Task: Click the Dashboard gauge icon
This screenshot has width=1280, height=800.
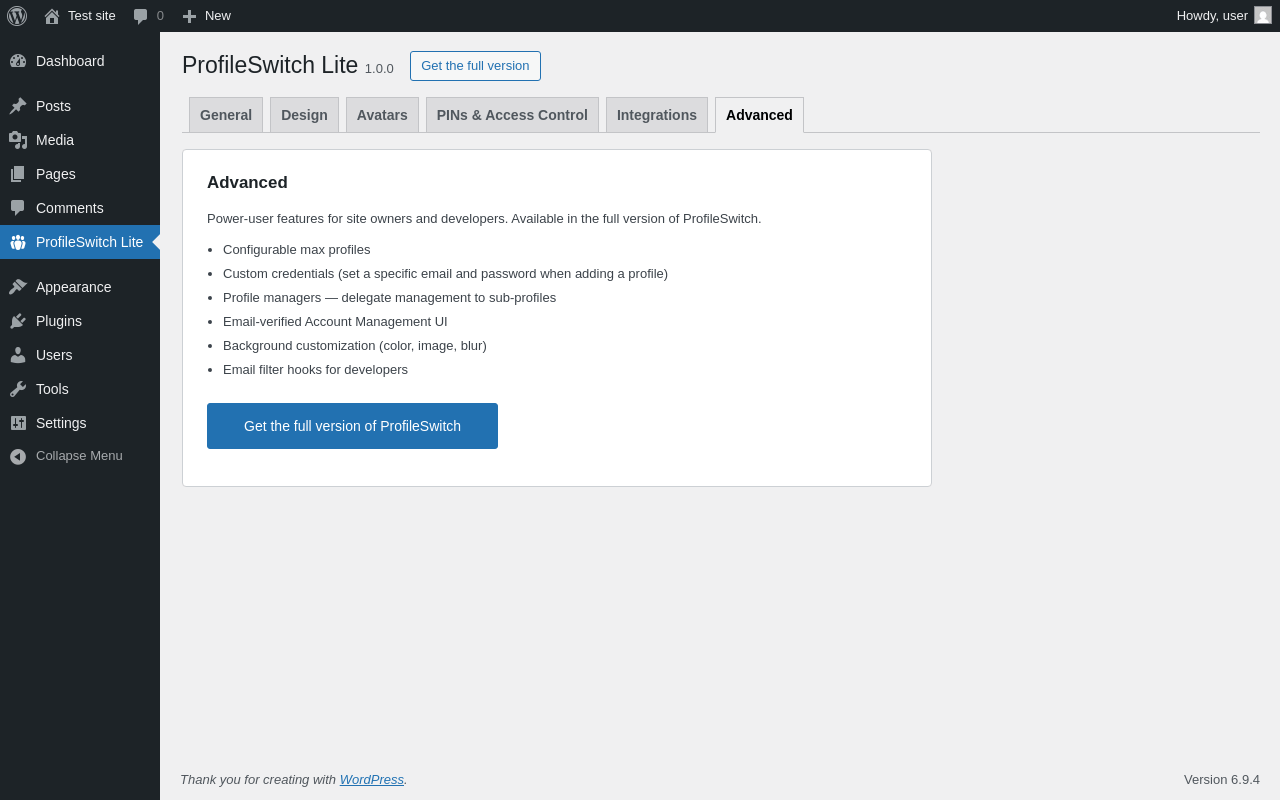Action: tap(18, 61)
